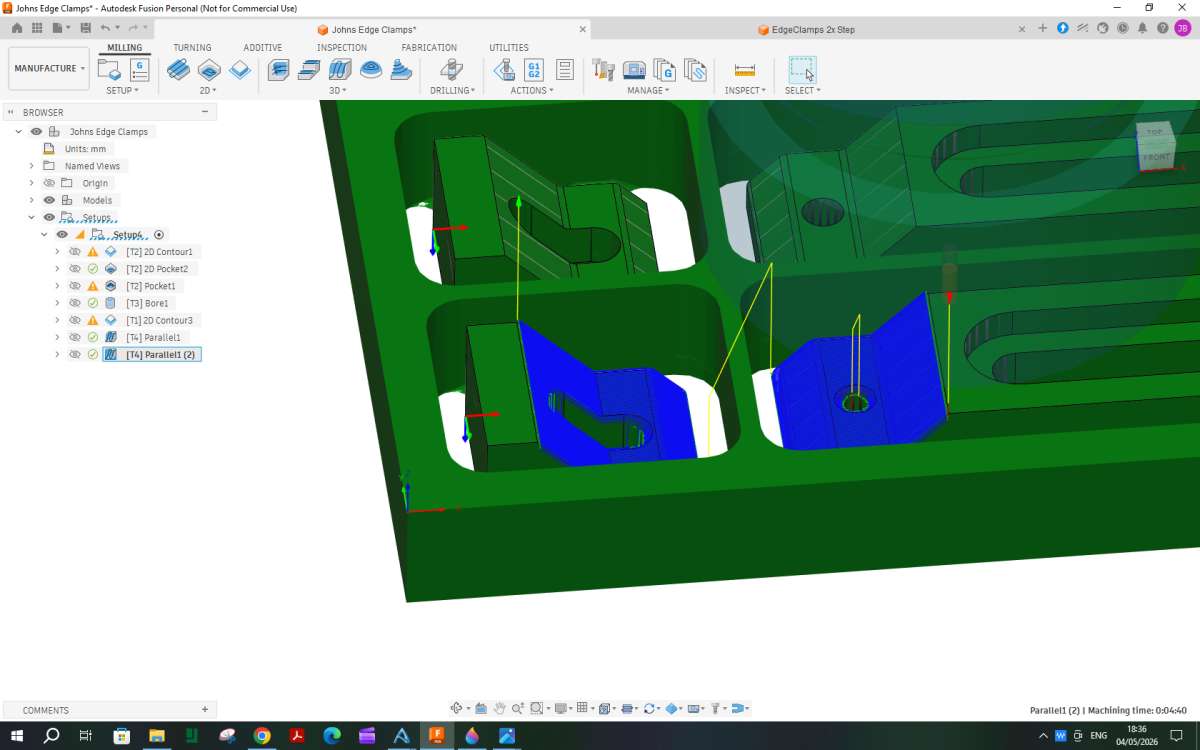1200x750 pixels.
Task: Activate the Pan hand tool
Action: coord(500,708)
